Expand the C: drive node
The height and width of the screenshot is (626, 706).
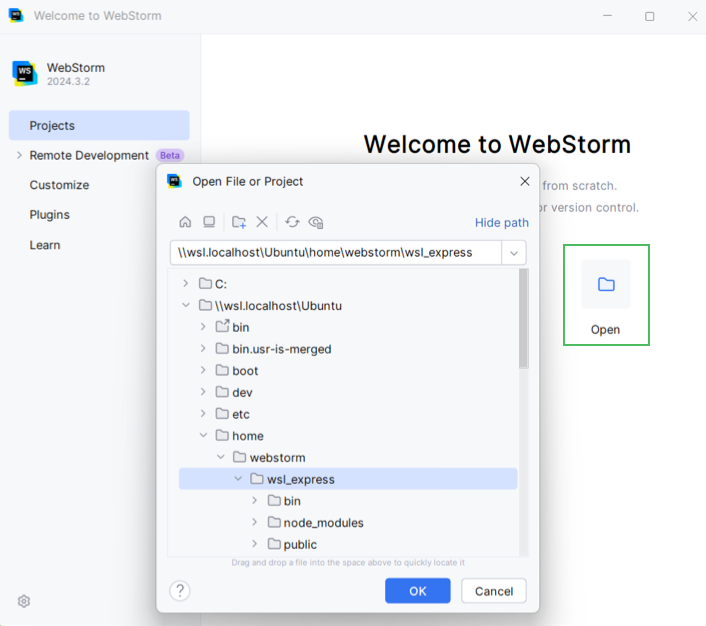(x=186, y=283)
